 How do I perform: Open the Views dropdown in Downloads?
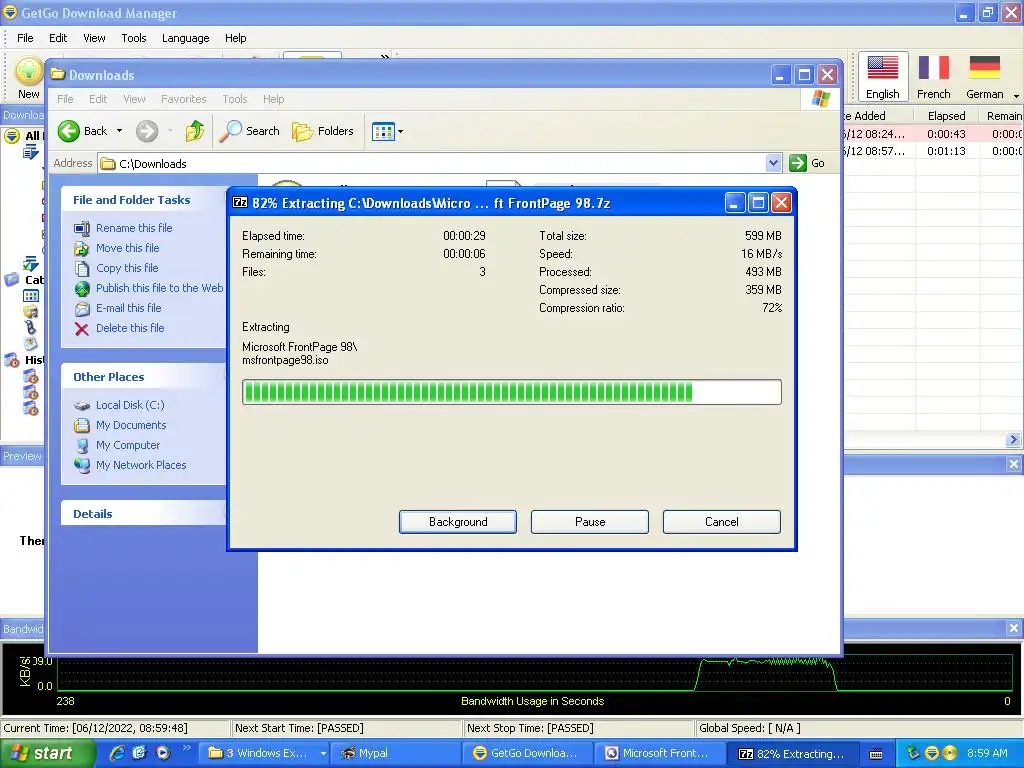387,131
